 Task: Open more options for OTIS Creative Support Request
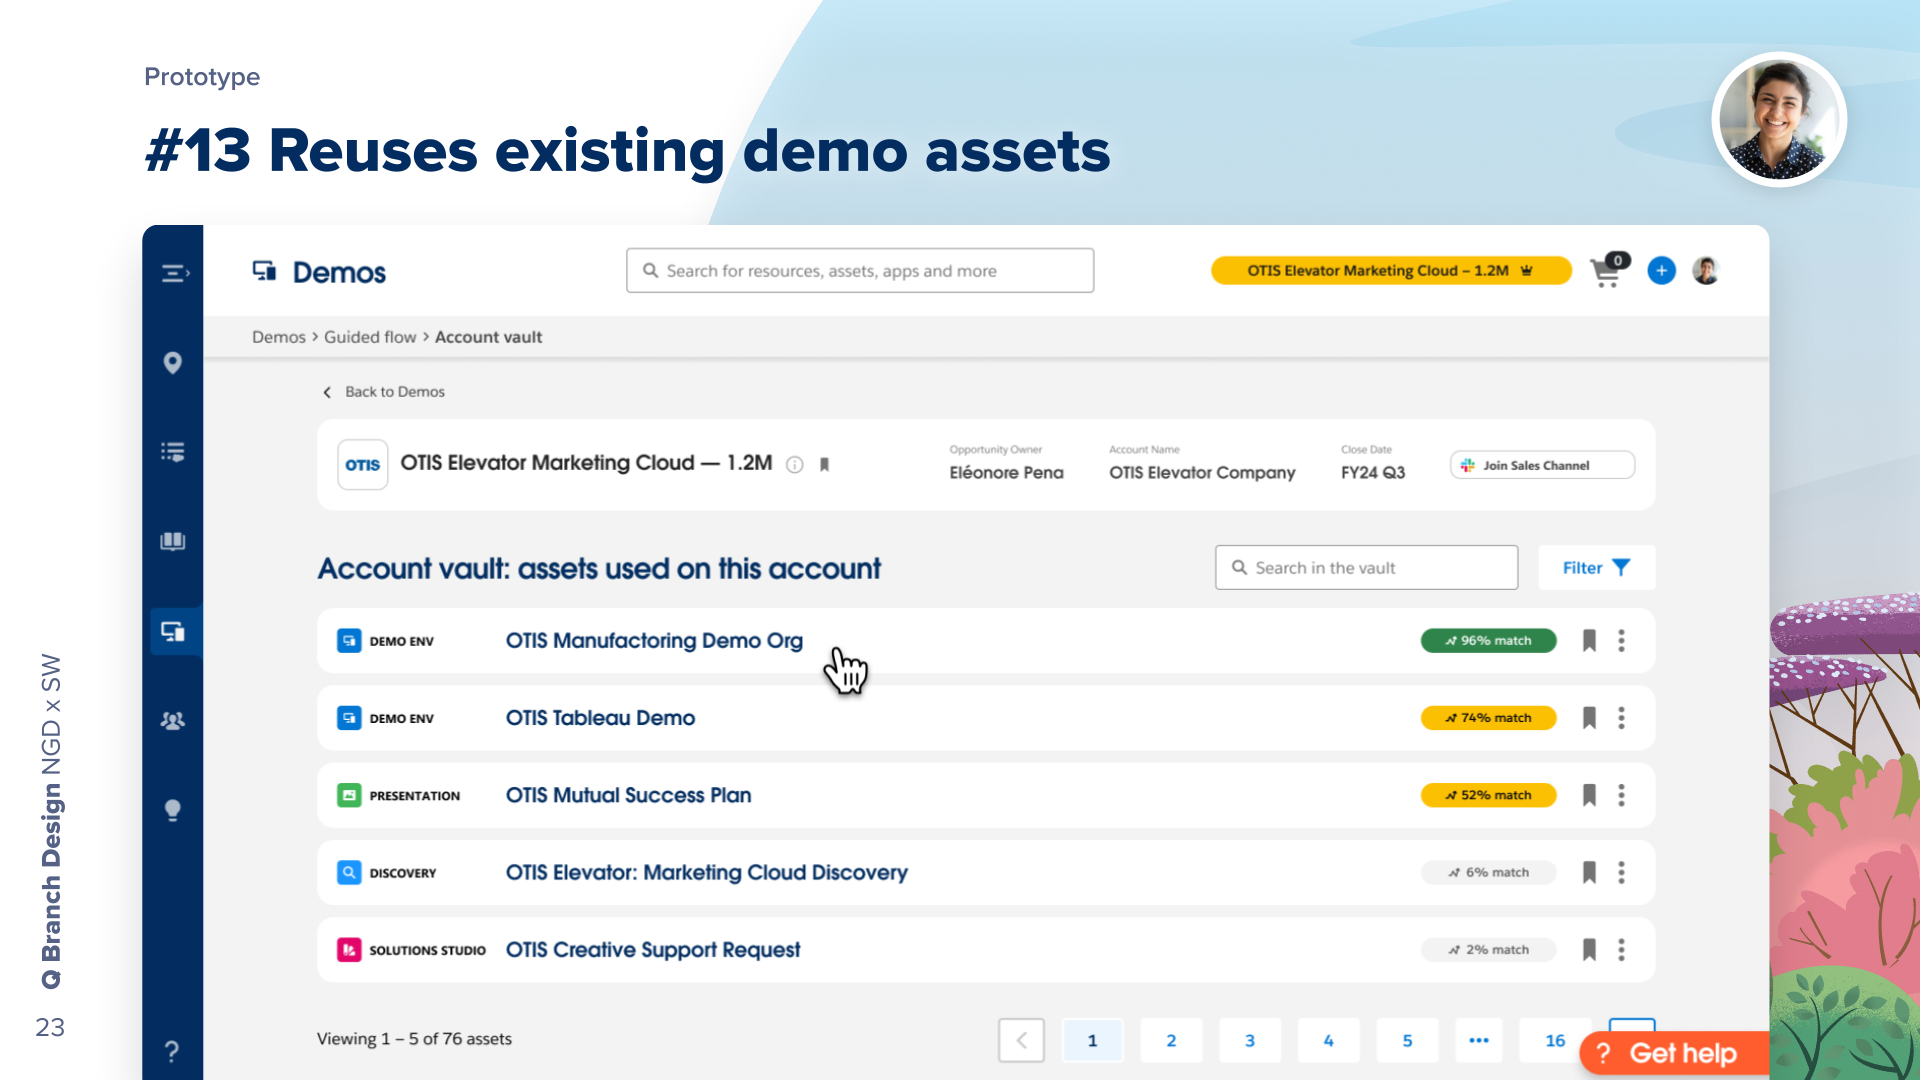1622,949
